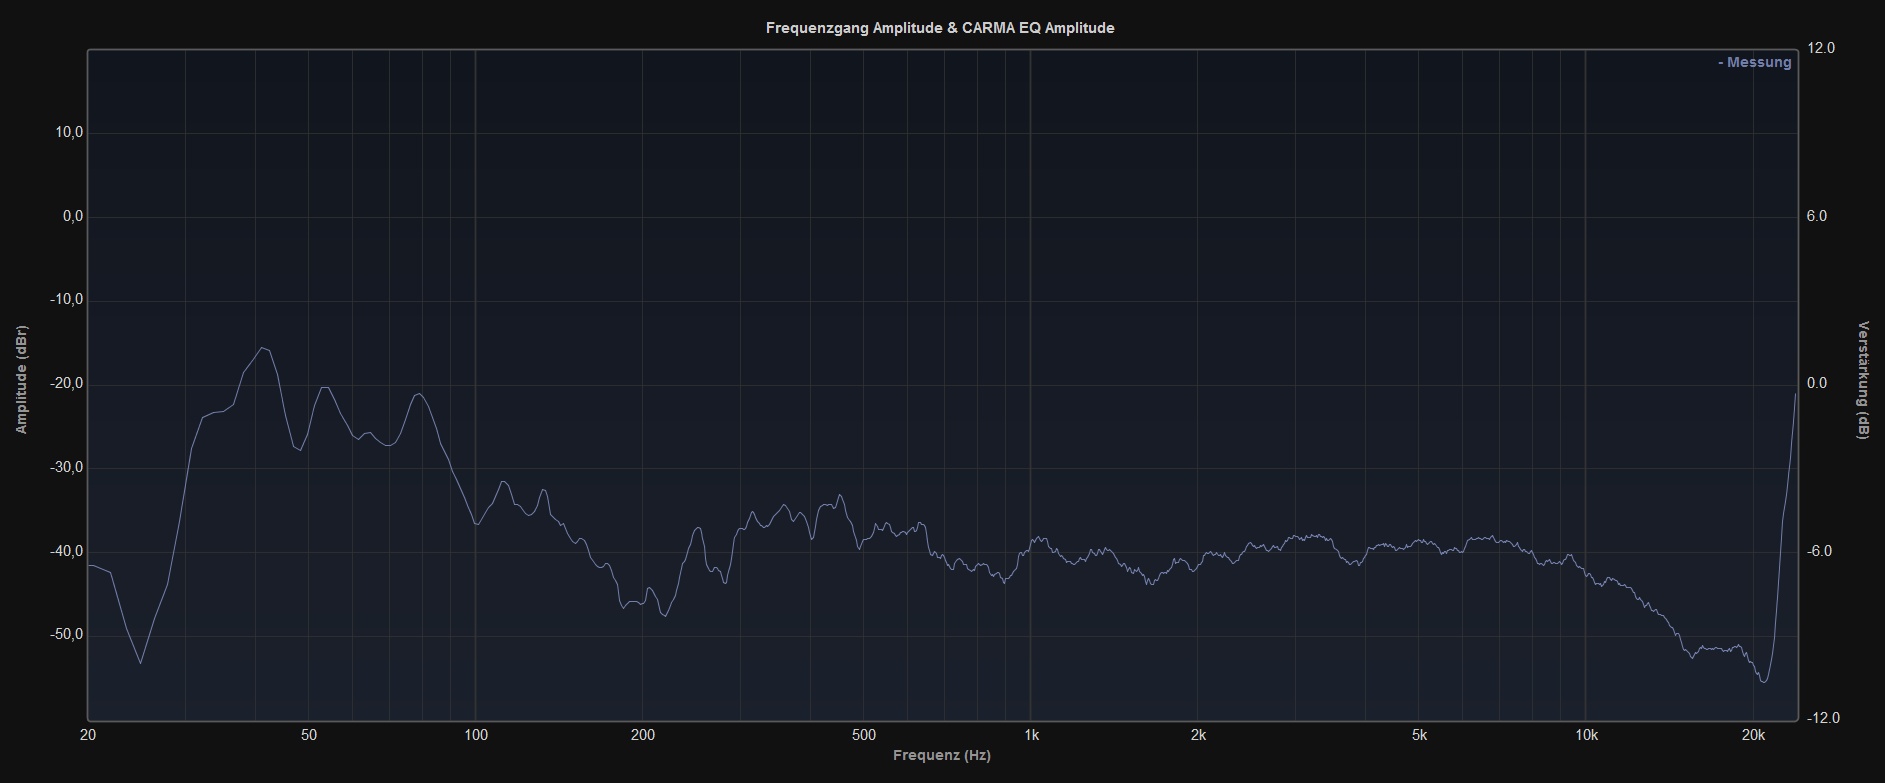Viewport: 1885px width, 783px height.
Task: Click the 50 Hz tick label
Action: pos(308,735)
